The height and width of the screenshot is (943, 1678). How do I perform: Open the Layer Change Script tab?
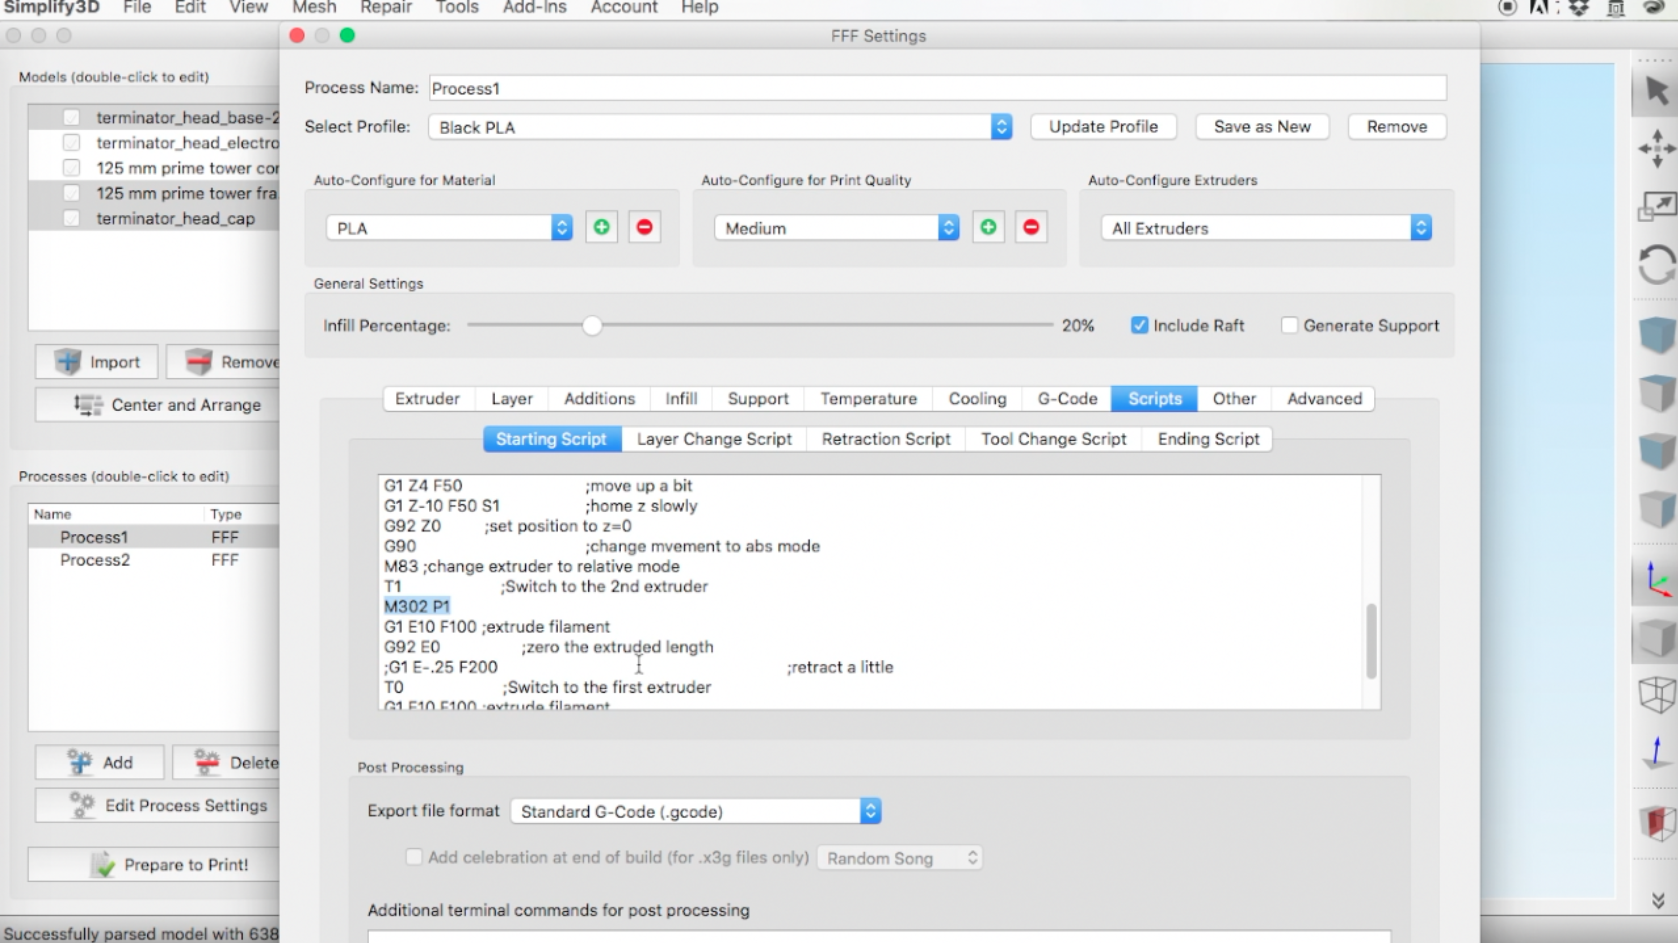click(714, 439)
